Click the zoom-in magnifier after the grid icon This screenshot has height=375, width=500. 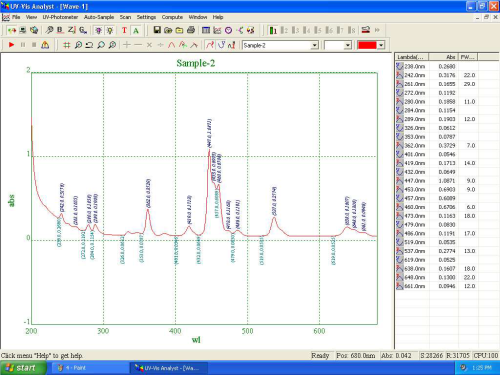click(x=78, y=45)
